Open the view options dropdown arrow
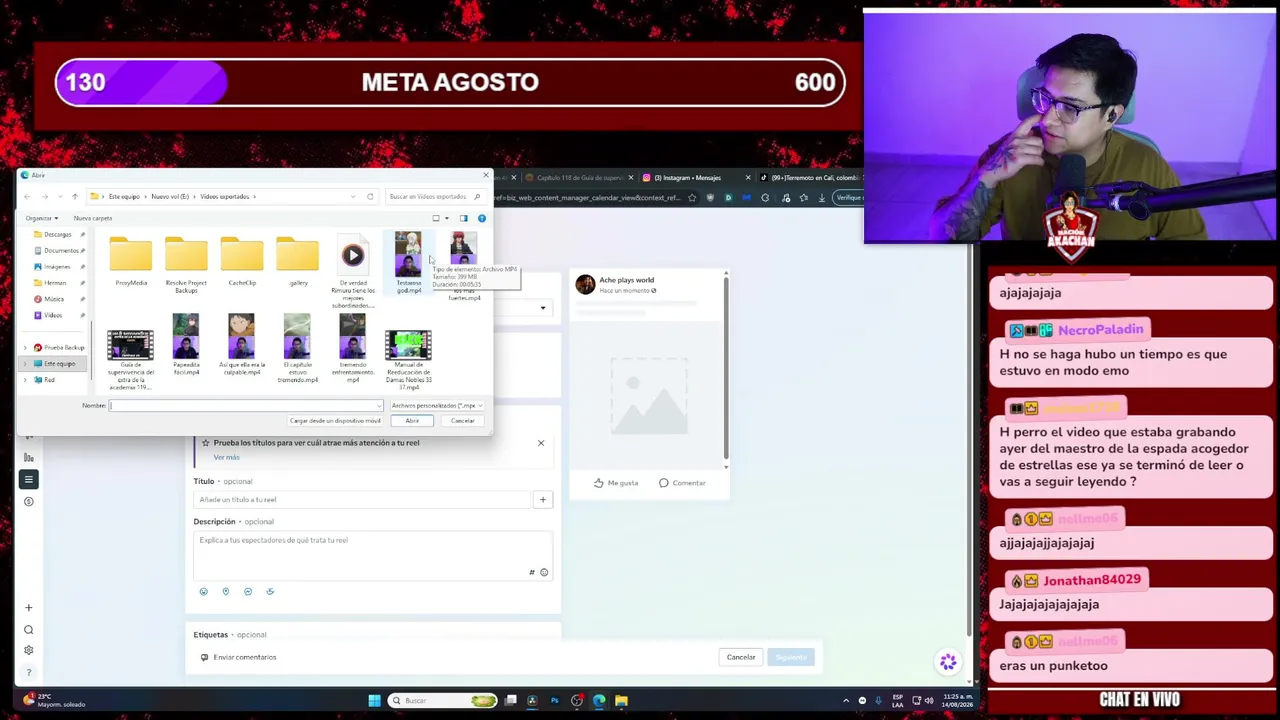Image resolution: width=1280 pixels, height=720 pixels. (447, 218)
